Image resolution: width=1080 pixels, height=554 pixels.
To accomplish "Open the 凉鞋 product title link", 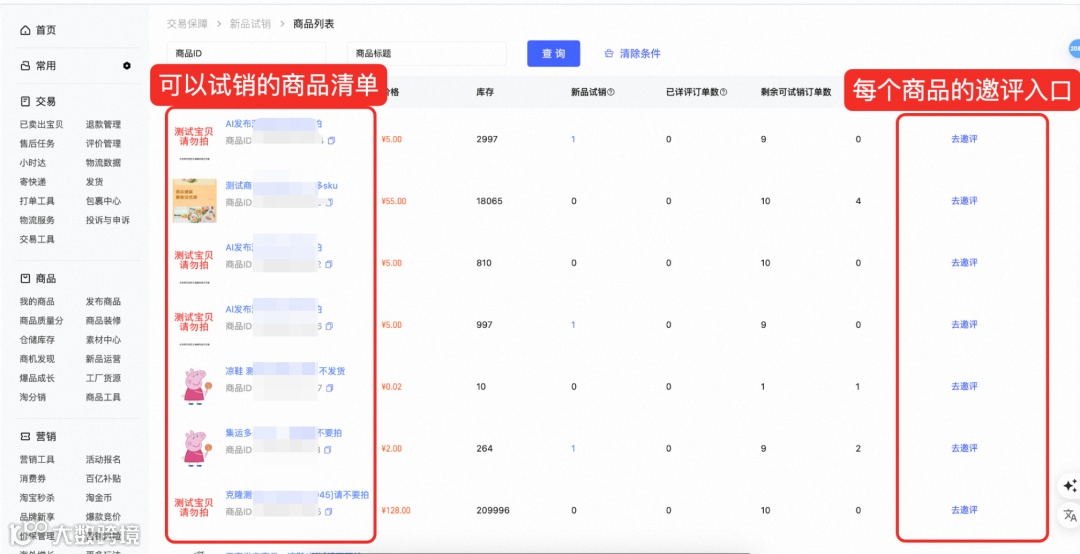I will coord(284,371).
